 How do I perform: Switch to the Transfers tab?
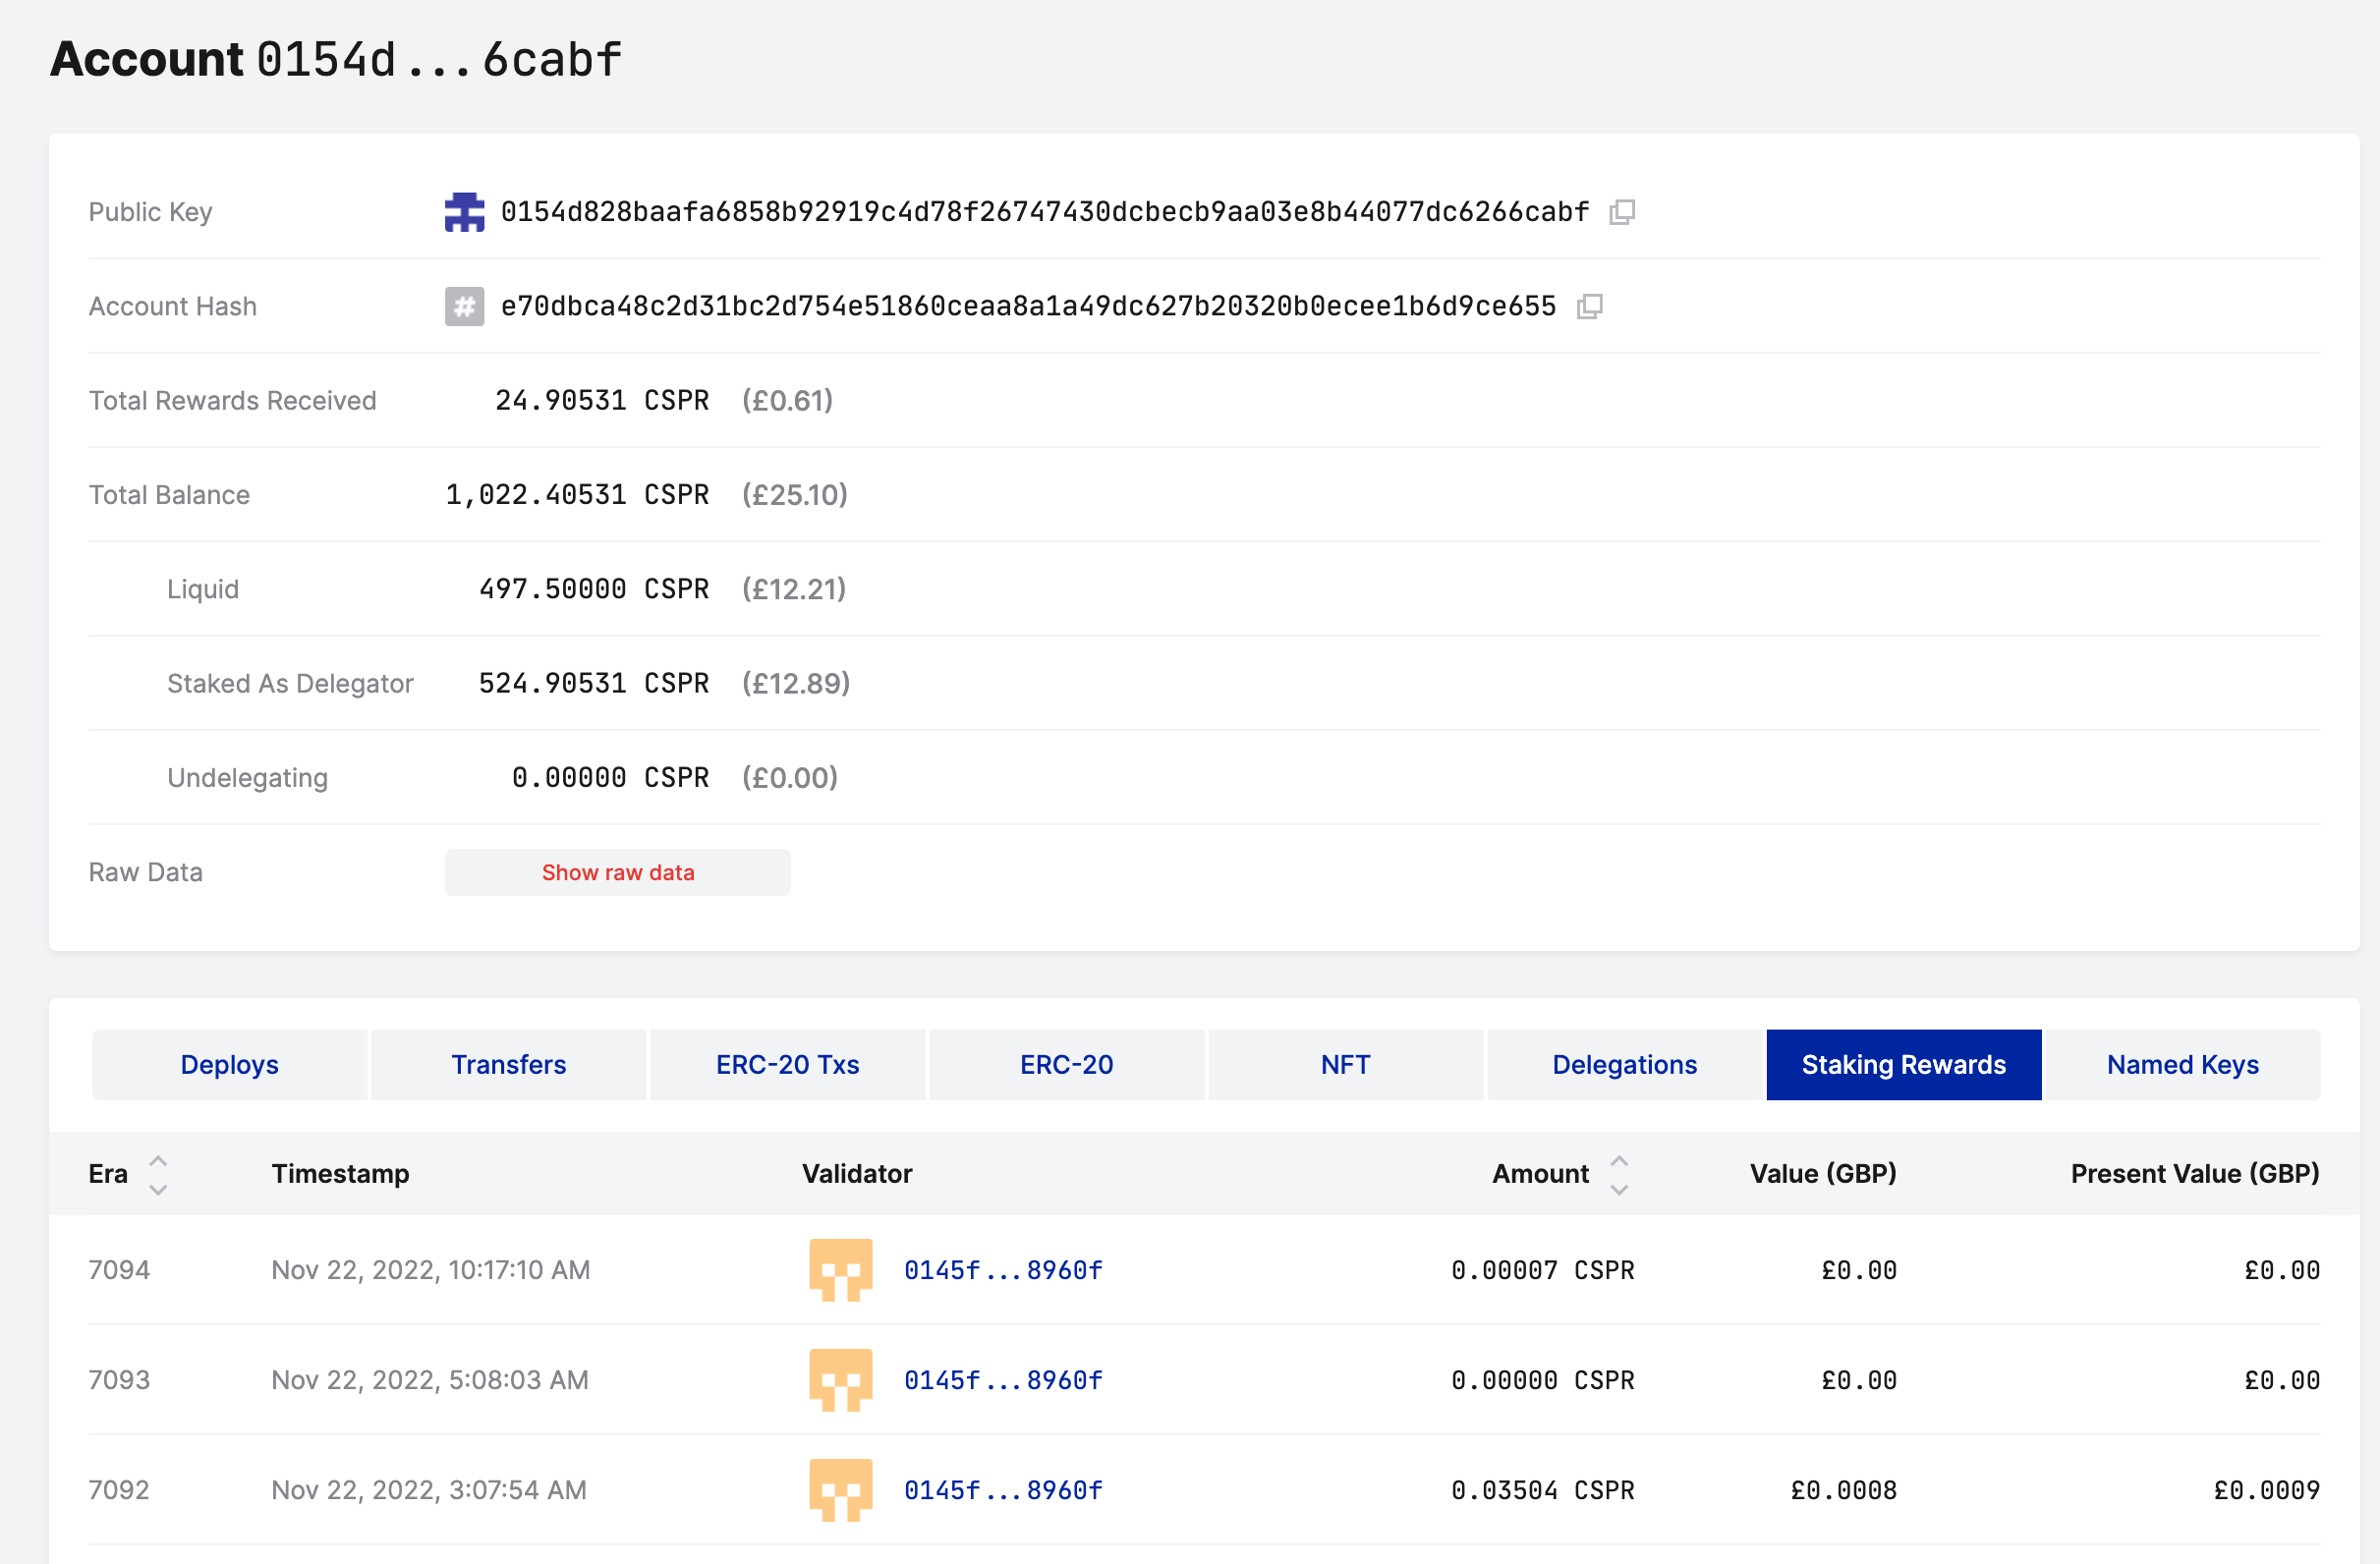[508, 1065]
